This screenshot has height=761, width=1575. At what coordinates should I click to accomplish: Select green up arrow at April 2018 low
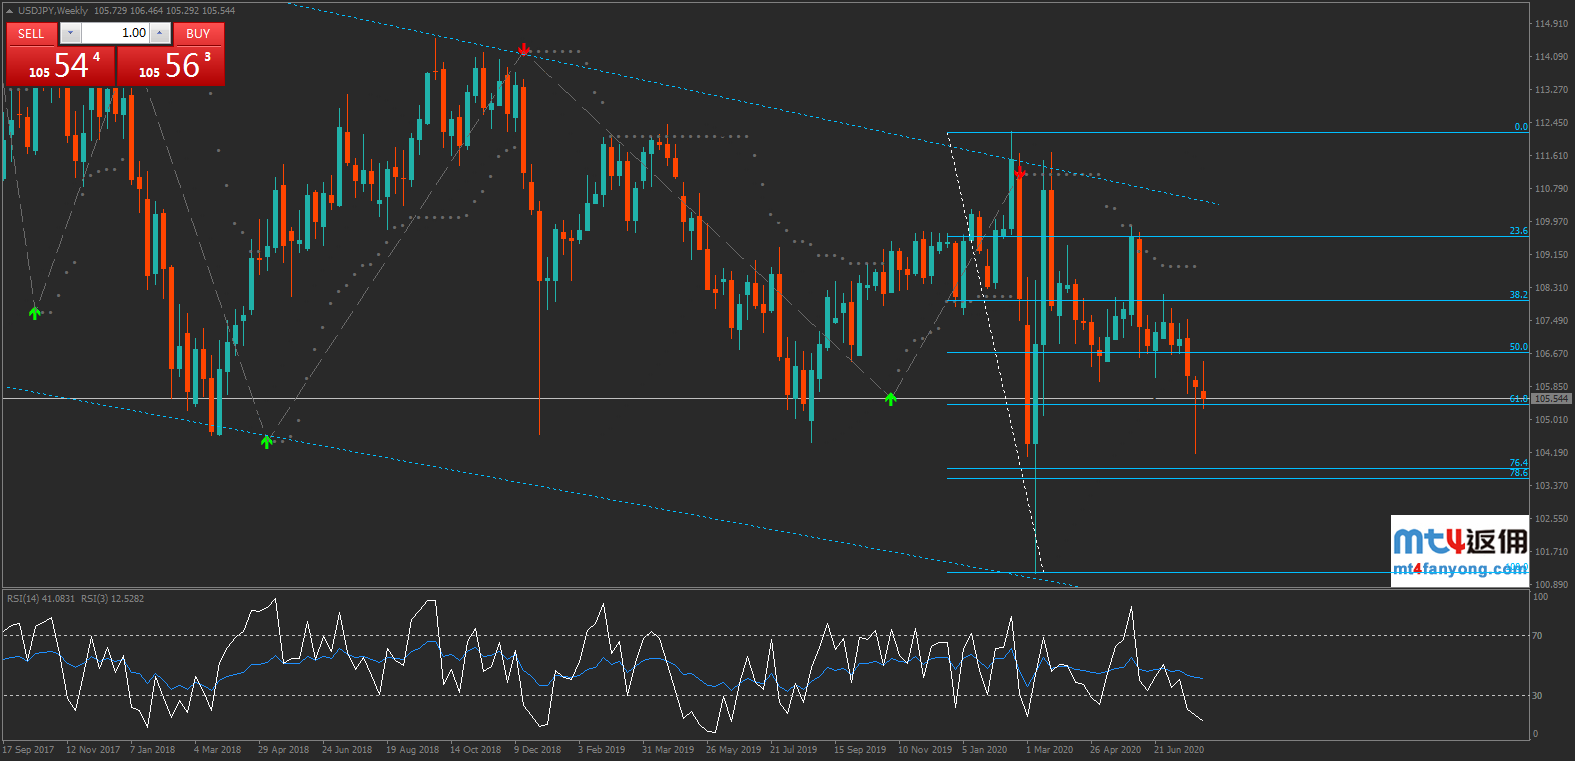(x=266, y=441)
